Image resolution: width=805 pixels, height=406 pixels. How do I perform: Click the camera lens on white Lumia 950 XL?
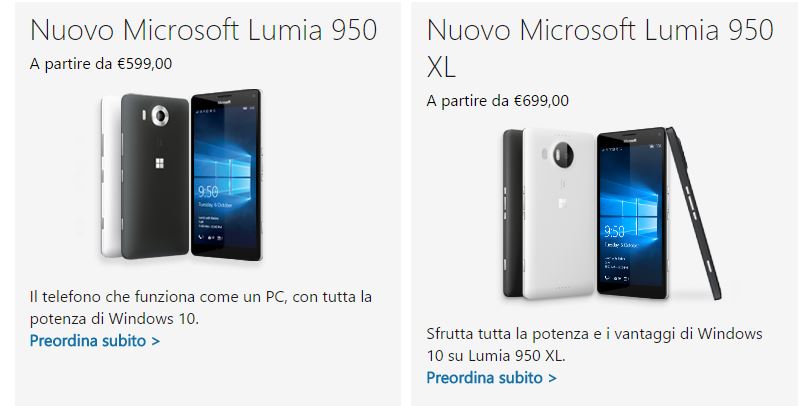(563, 152)
